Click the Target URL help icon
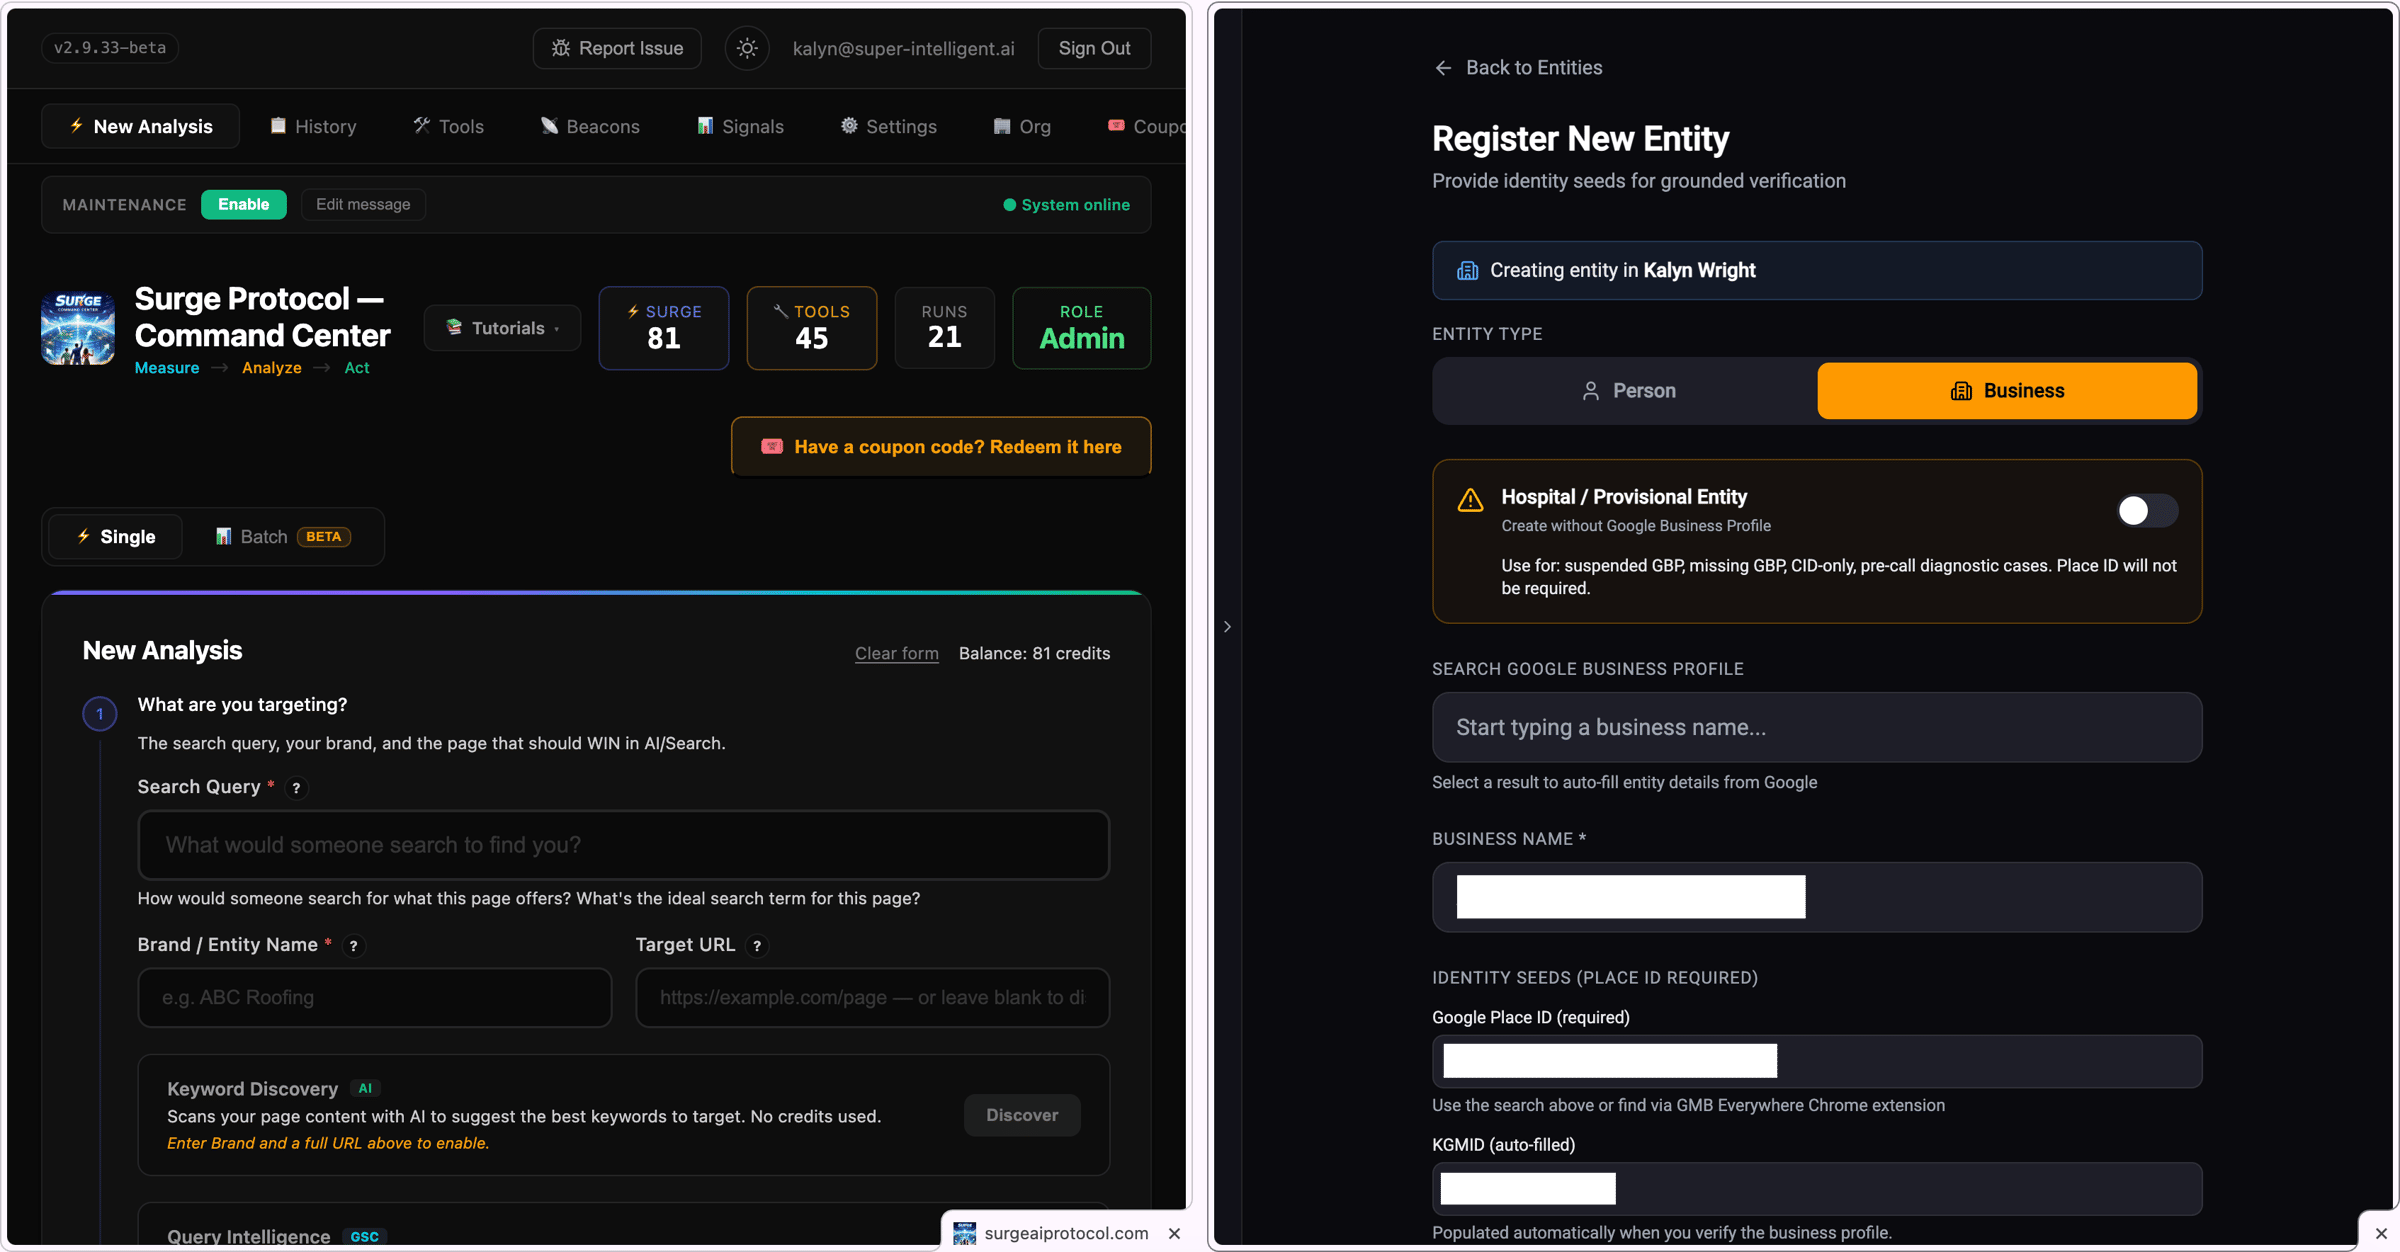 tap(757, 946)
